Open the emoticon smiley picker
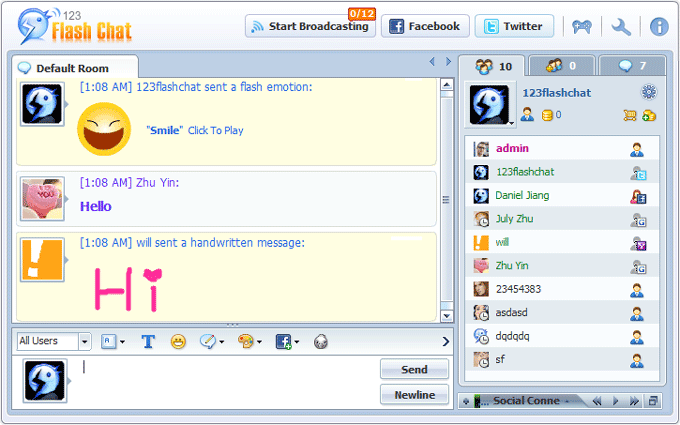 point(178,341)
